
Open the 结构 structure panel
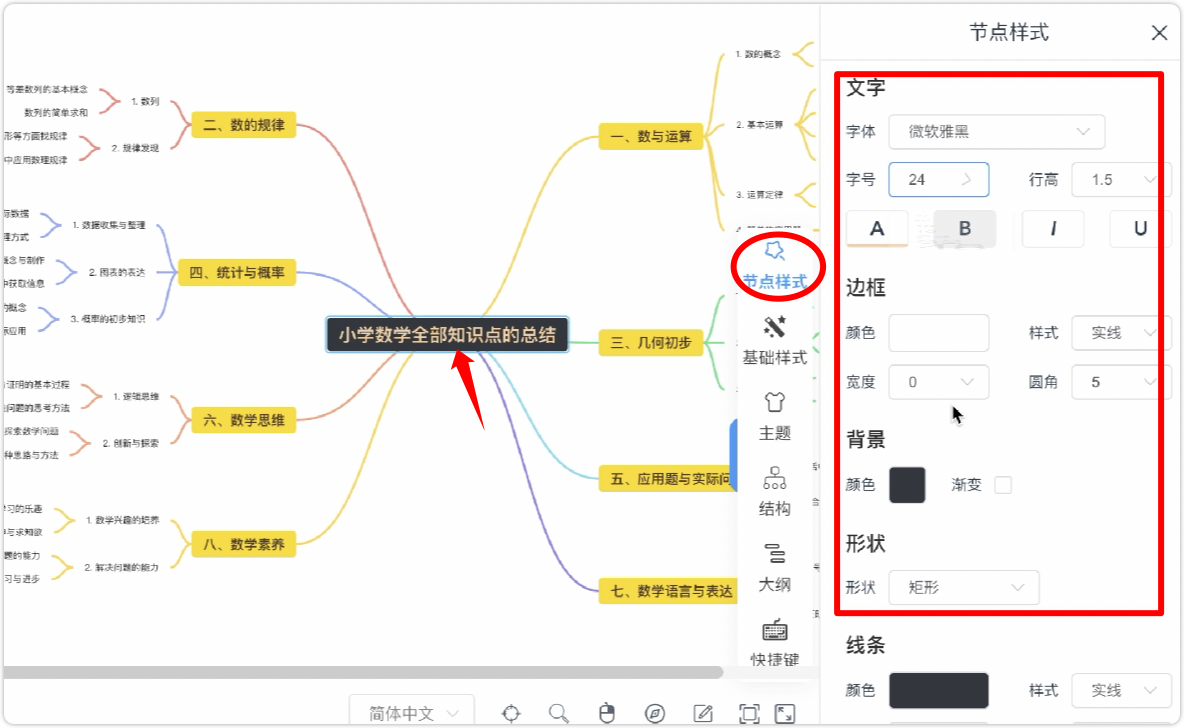(x=775, y=492)
